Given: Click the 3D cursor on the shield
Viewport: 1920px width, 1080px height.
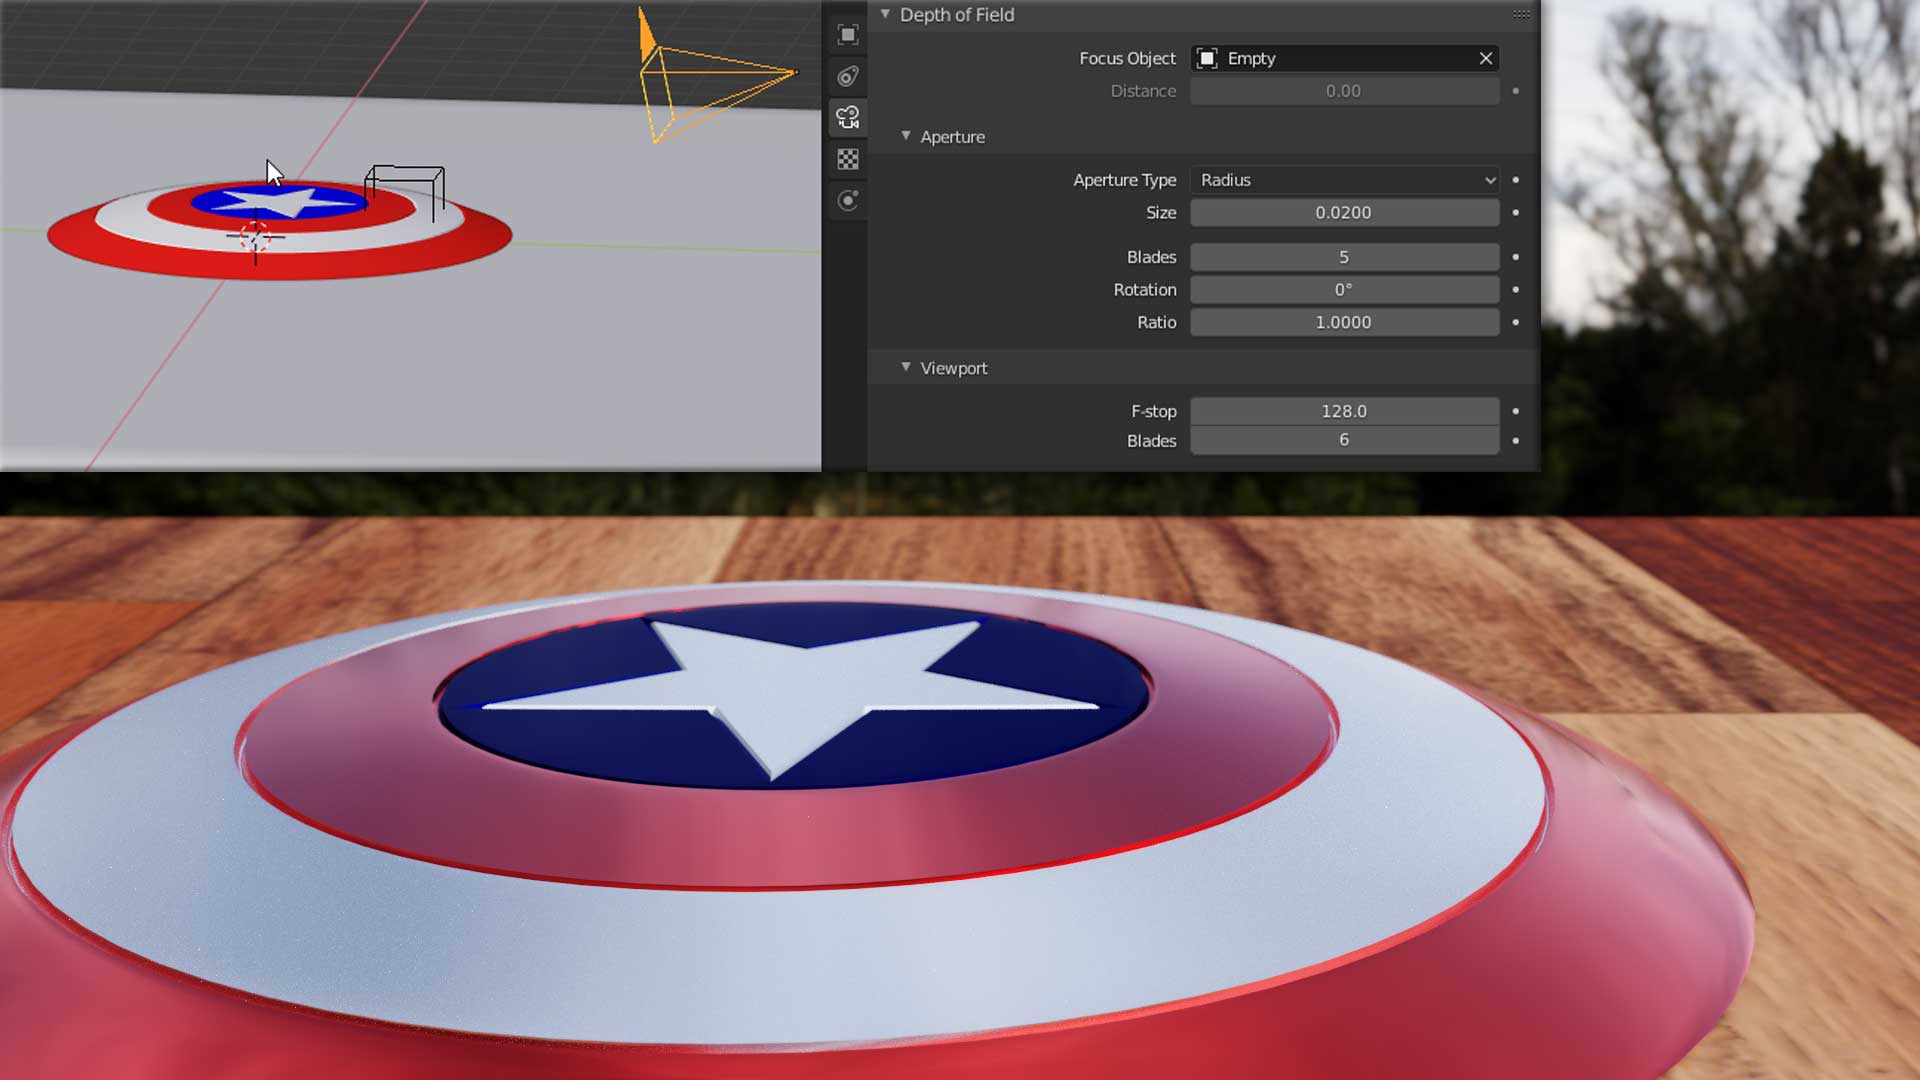Looking at the screenshot, I should 255,238.
